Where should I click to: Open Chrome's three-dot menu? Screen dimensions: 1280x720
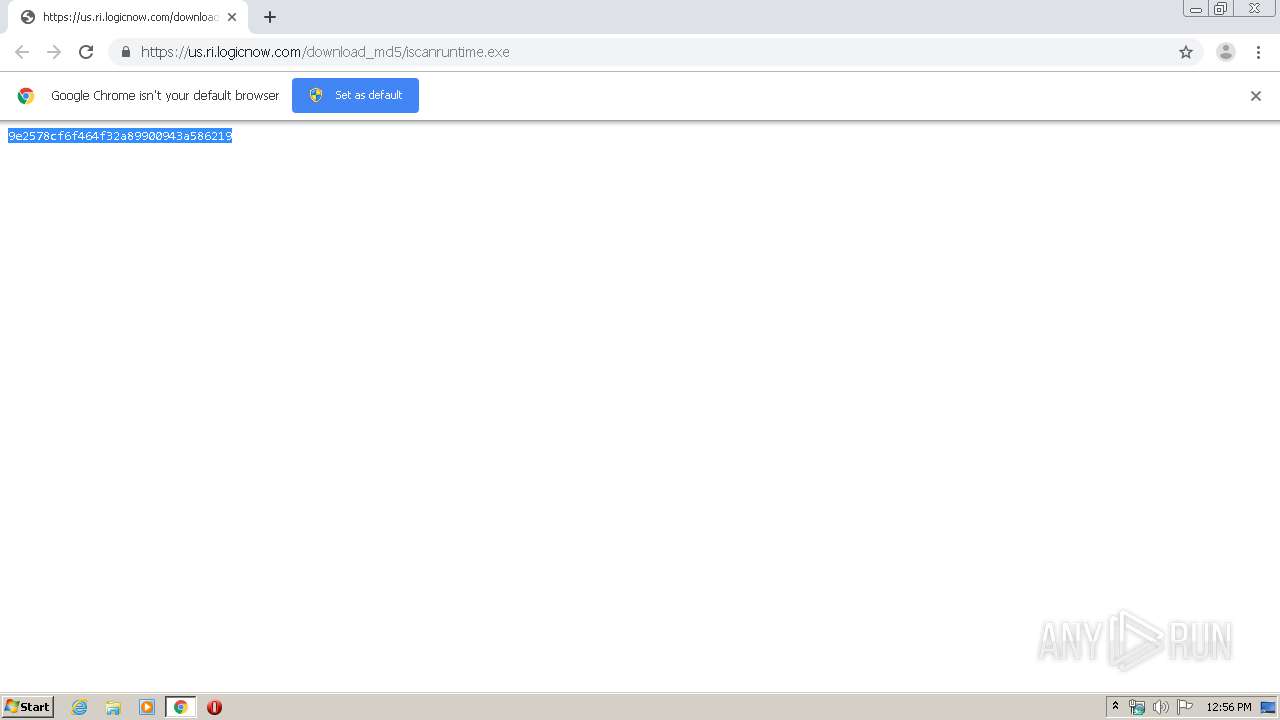(x=1258, y=52)
